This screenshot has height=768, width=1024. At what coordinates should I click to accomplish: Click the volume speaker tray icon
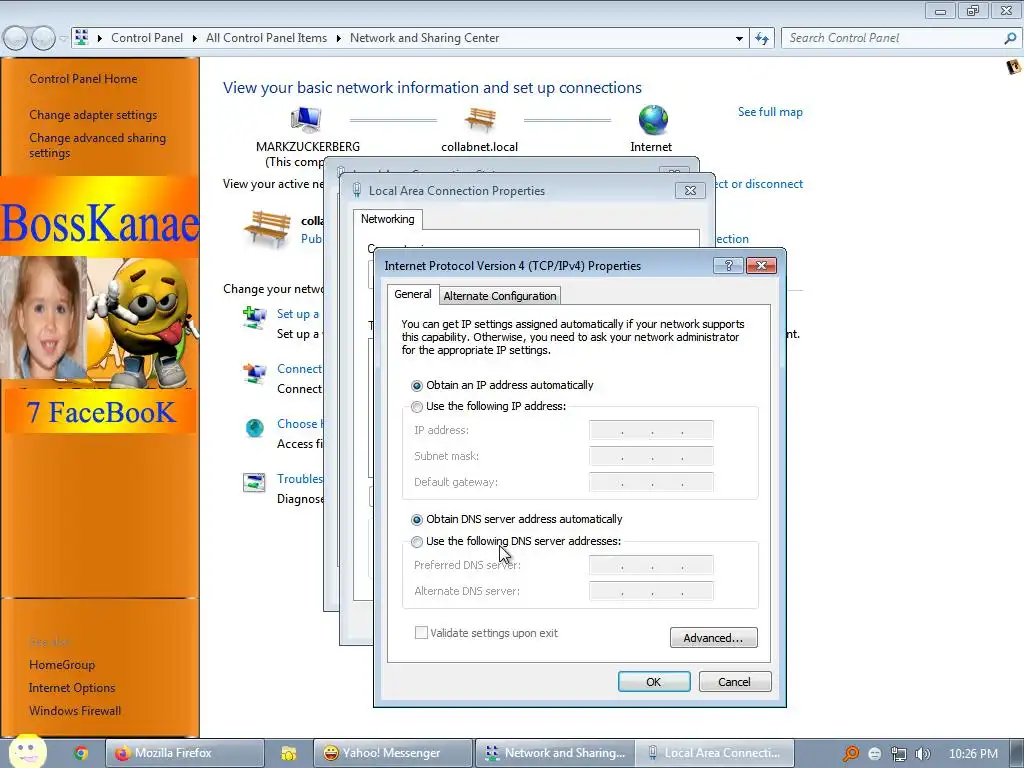[x=922, y=754]
